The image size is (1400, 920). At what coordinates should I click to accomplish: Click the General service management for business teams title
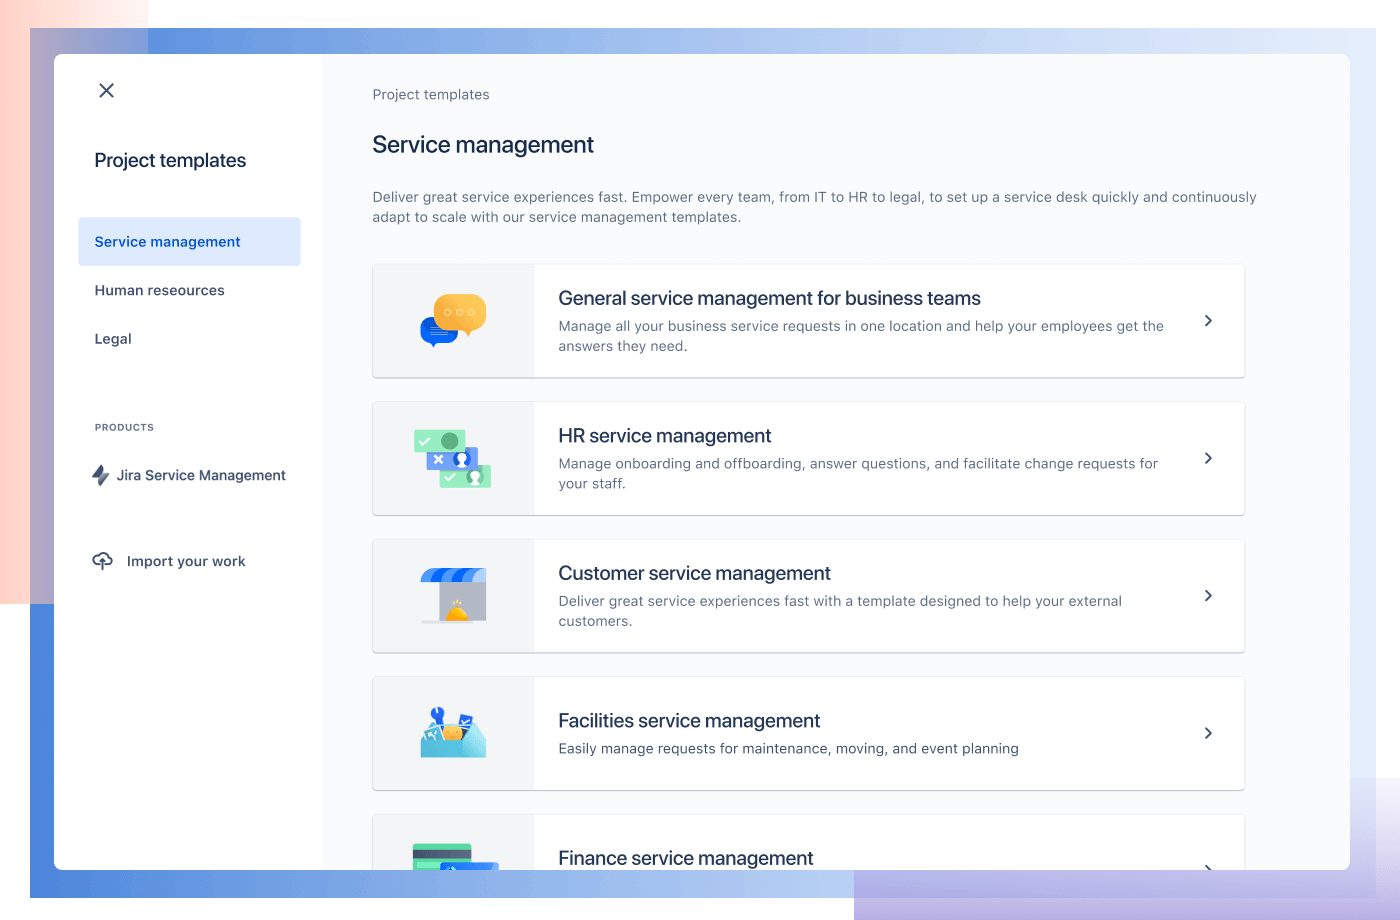tap(769, 298)
